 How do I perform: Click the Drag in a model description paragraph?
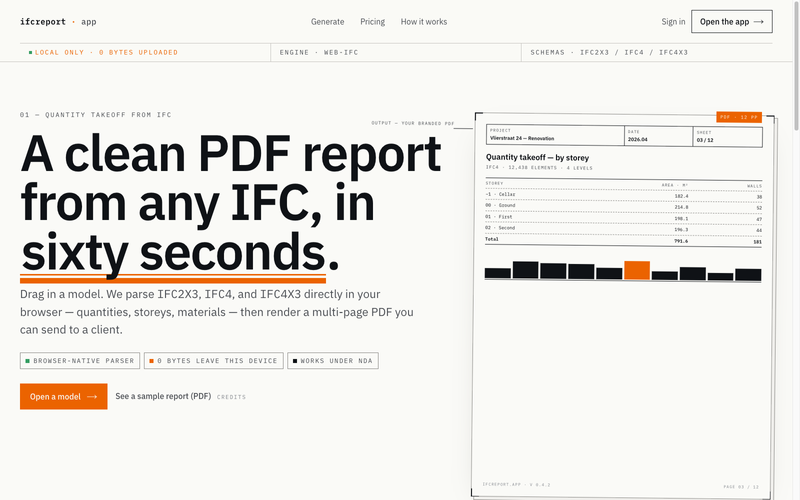coord(217,312)
